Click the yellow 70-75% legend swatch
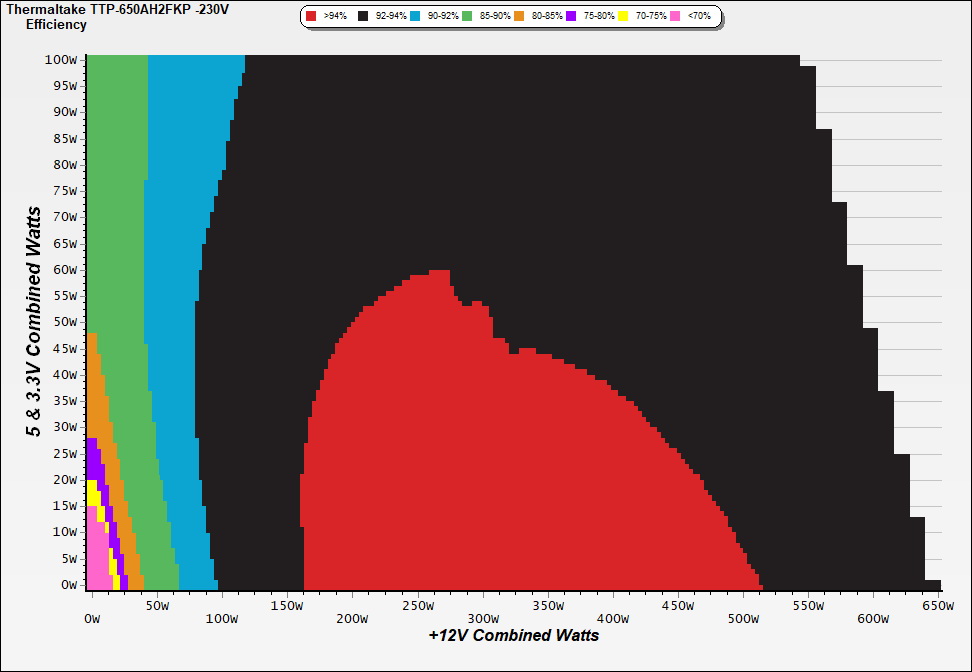Screen dimensions: 972x672 [623, 17]
